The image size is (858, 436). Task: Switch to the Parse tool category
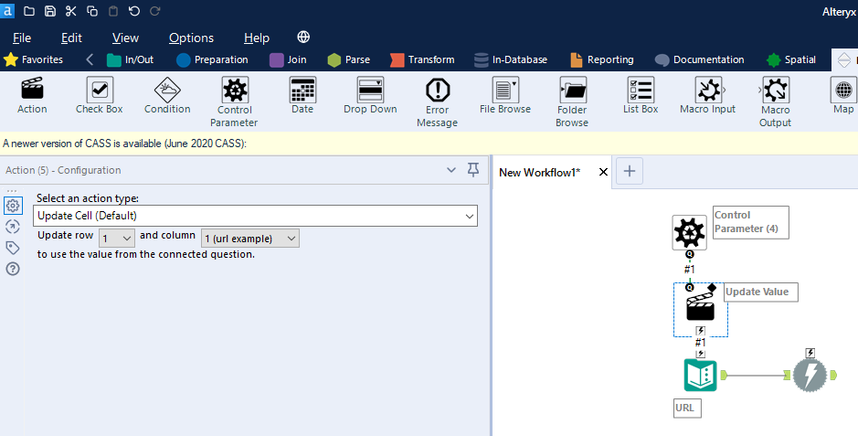(x=349, y=60)
